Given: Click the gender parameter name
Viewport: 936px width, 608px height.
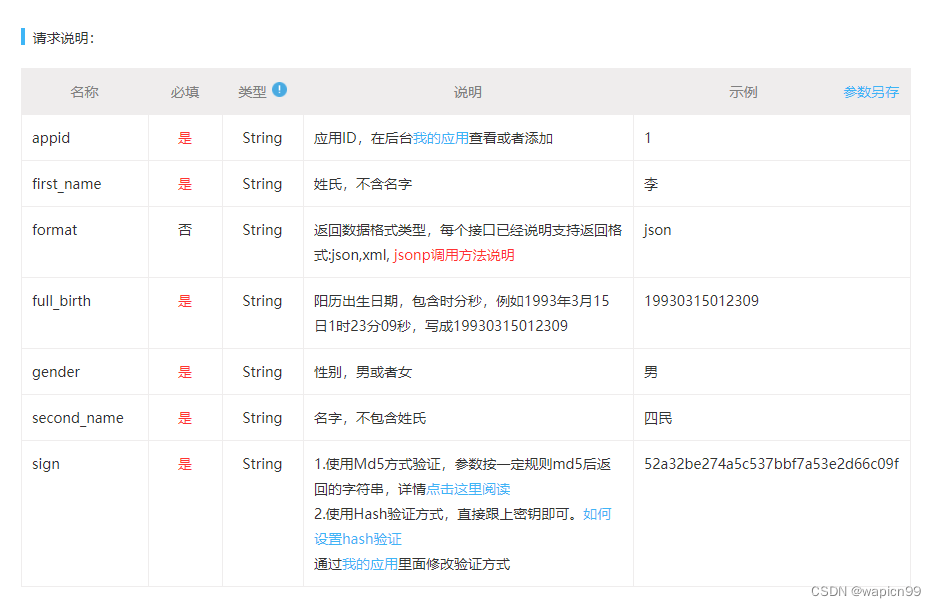Looking at the screenshot, I should coord(56,372).
